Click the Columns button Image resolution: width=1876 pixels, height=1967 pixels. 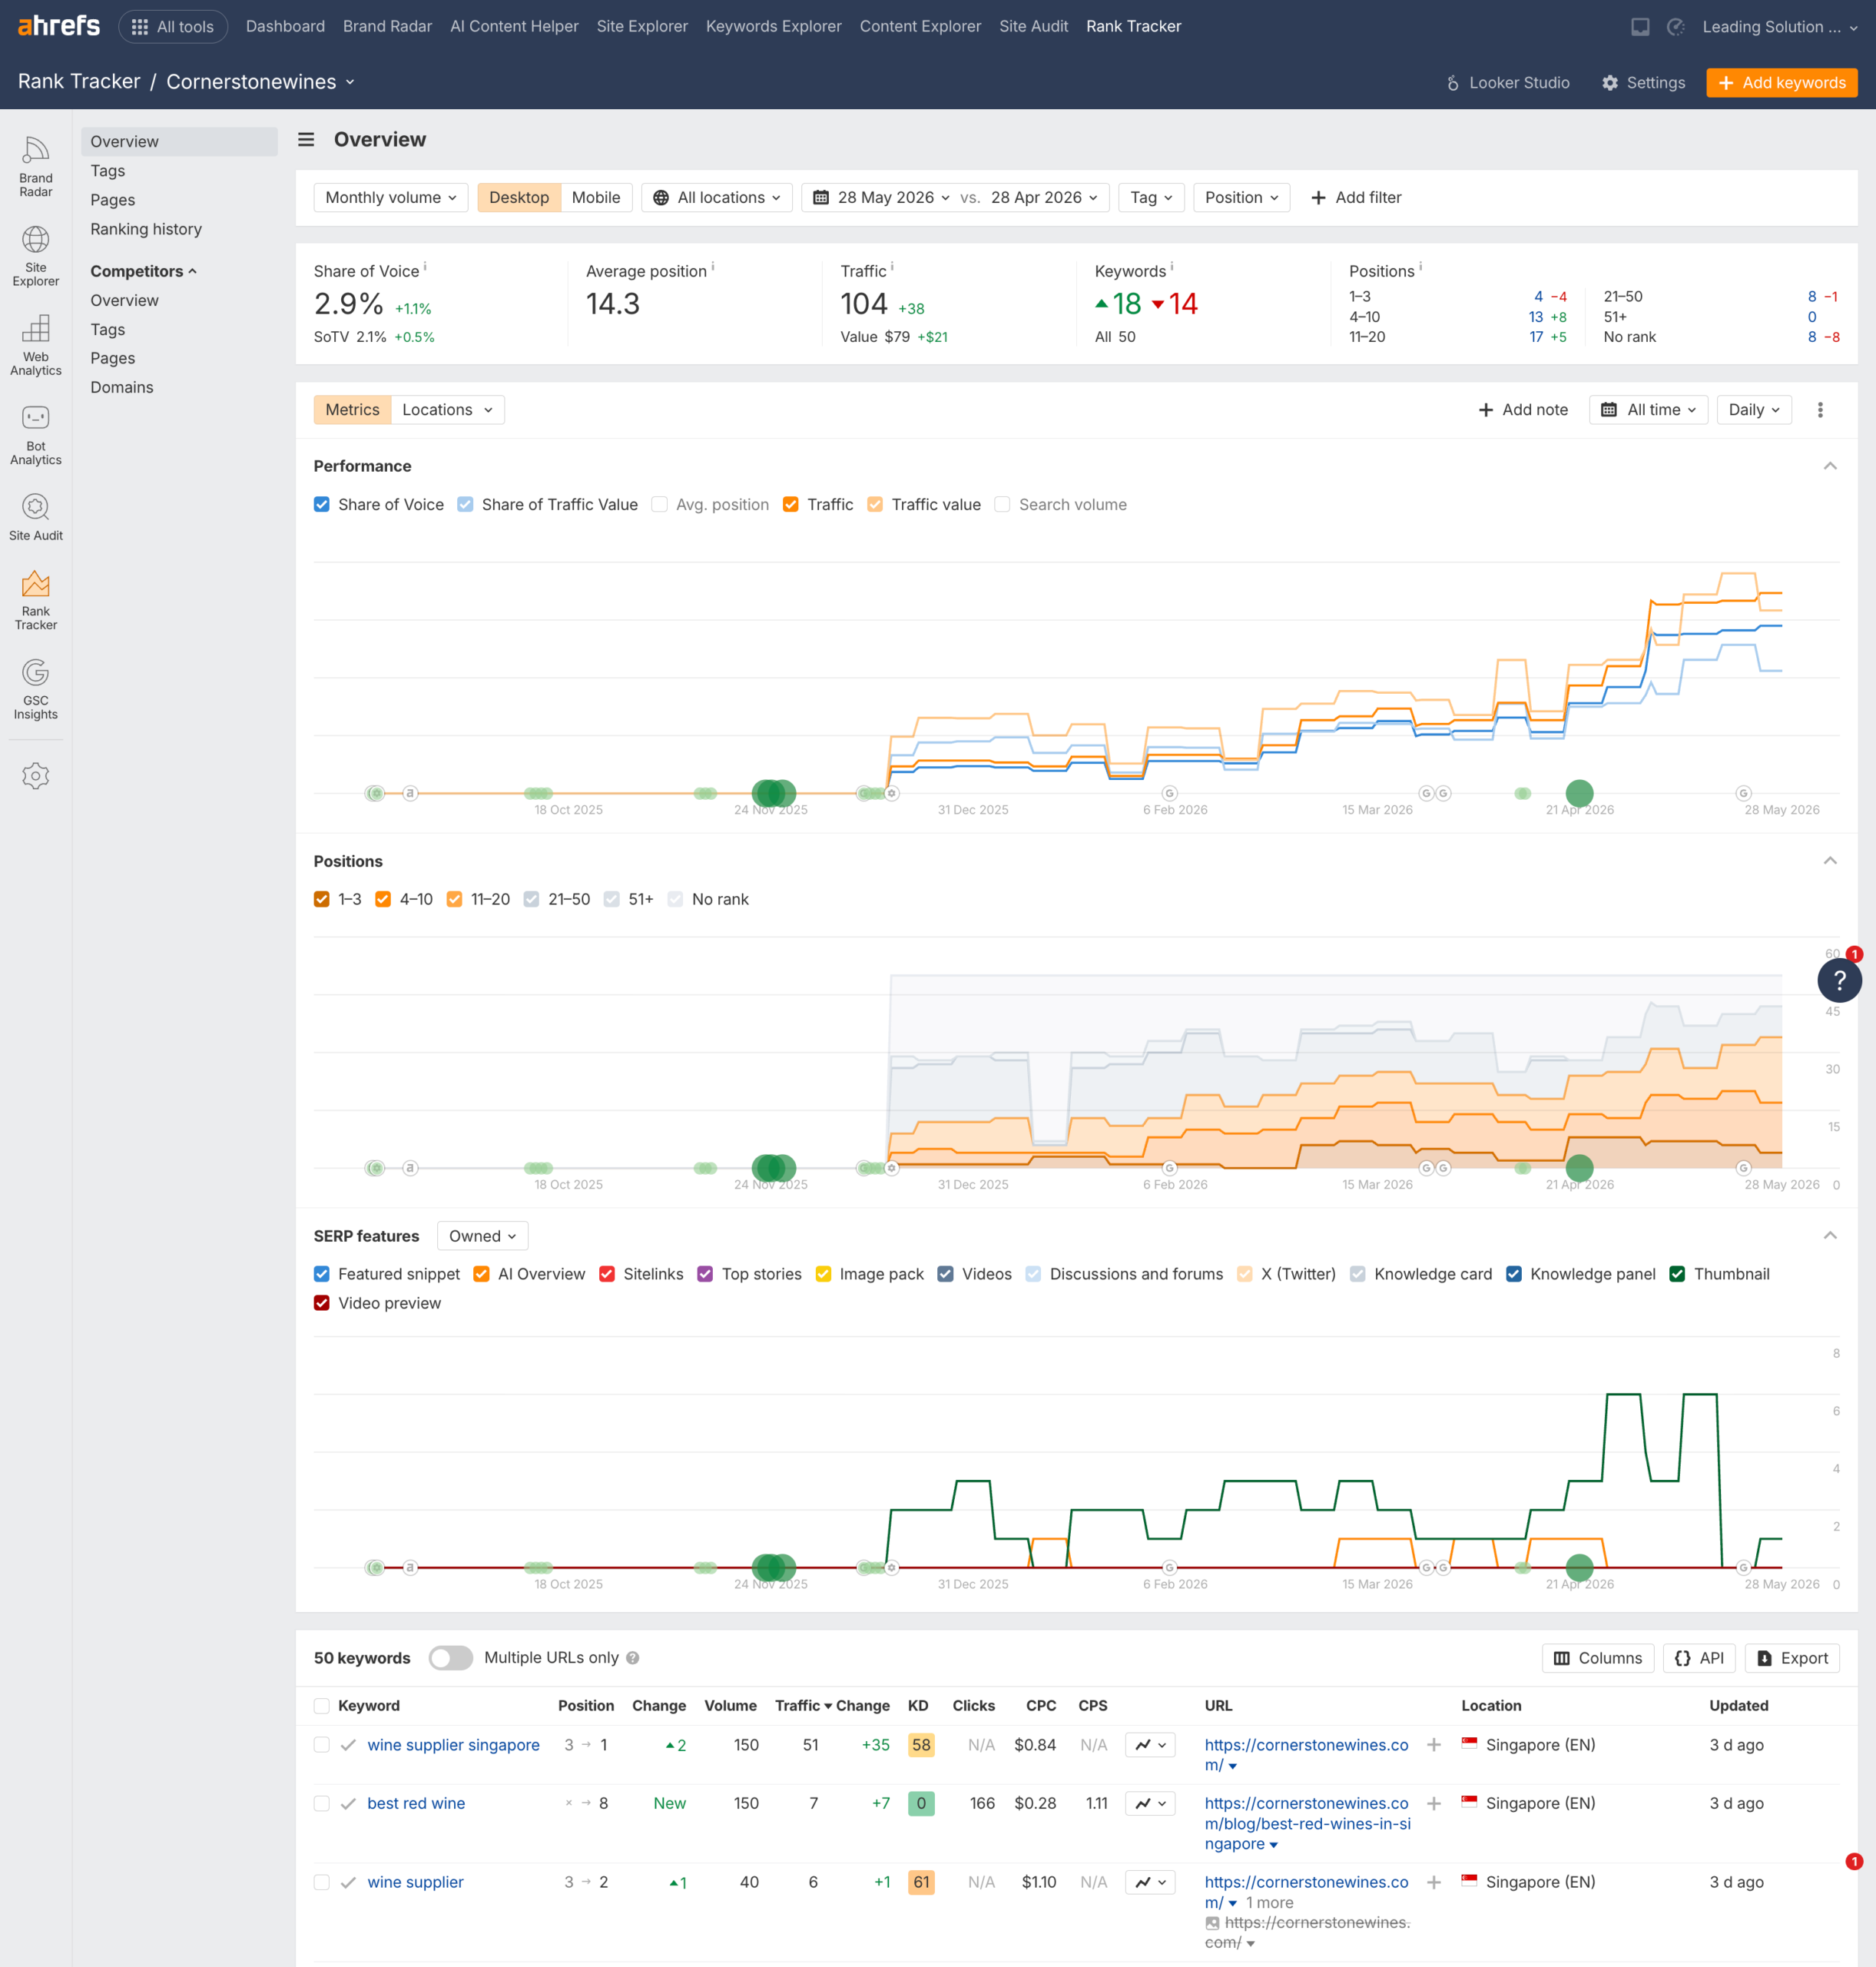pyautogui.click(x=1598, y=1658)
